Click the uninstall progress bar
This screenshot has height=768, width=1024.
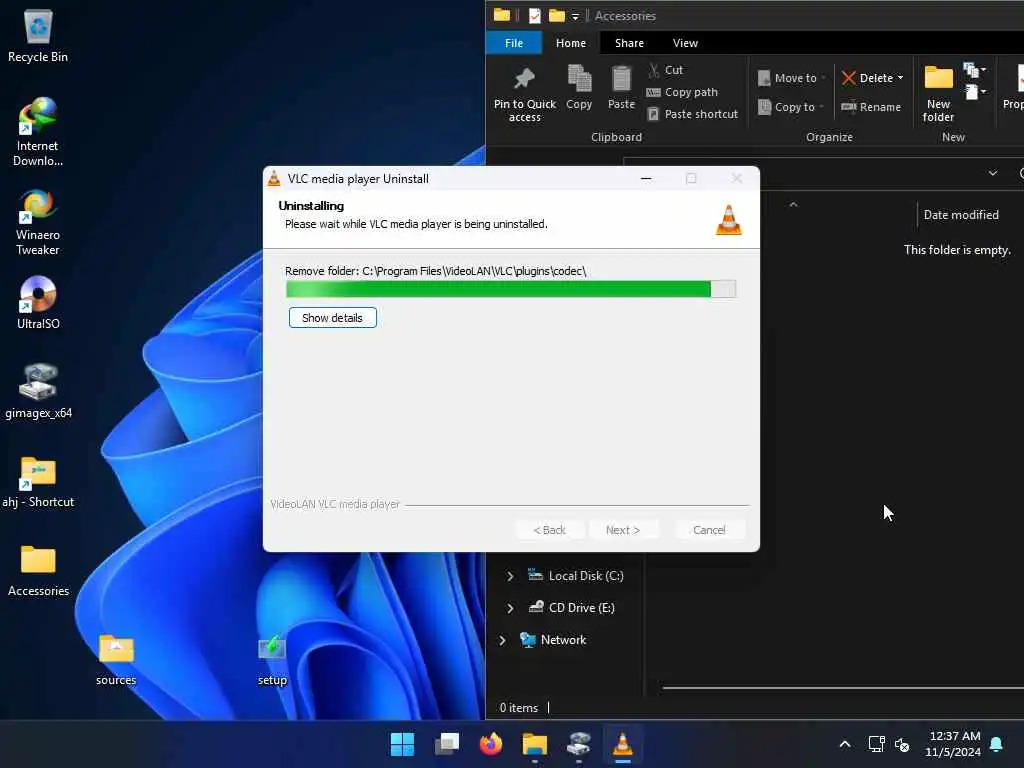coord(511,289)
